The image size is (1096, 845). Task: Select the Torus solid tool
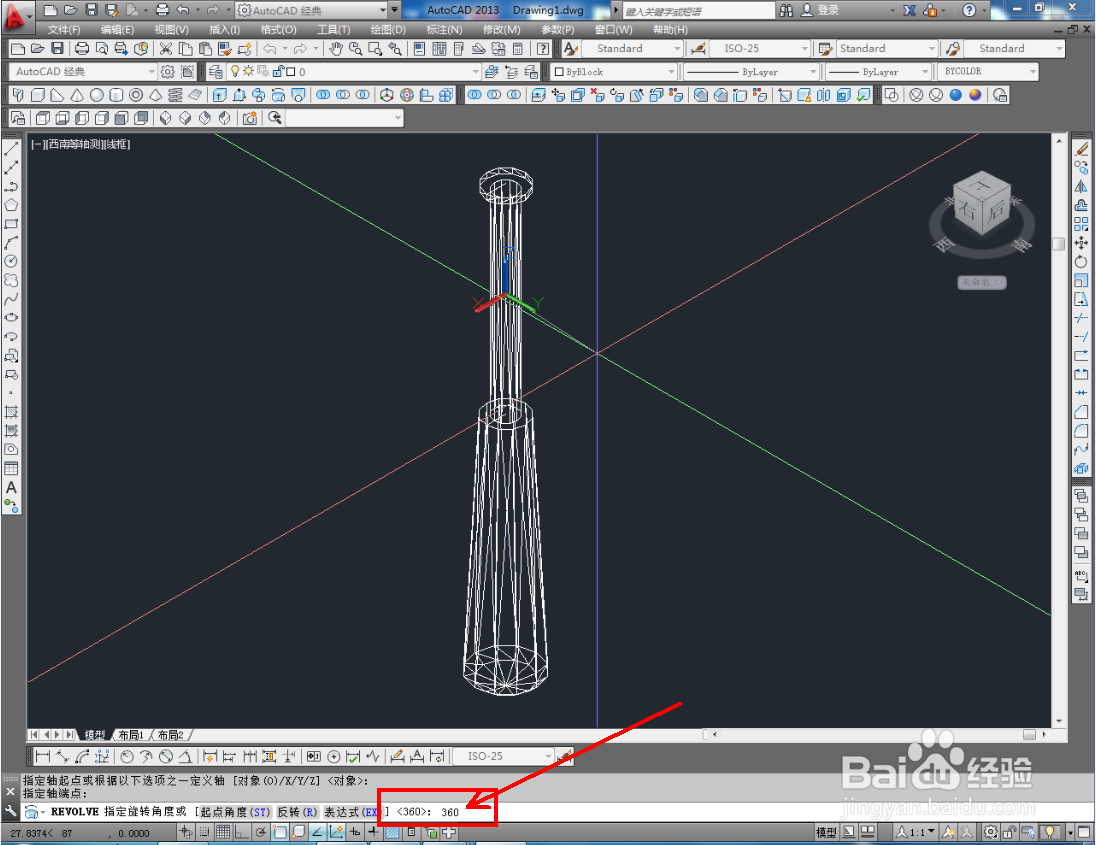click(x=136, y=95)
